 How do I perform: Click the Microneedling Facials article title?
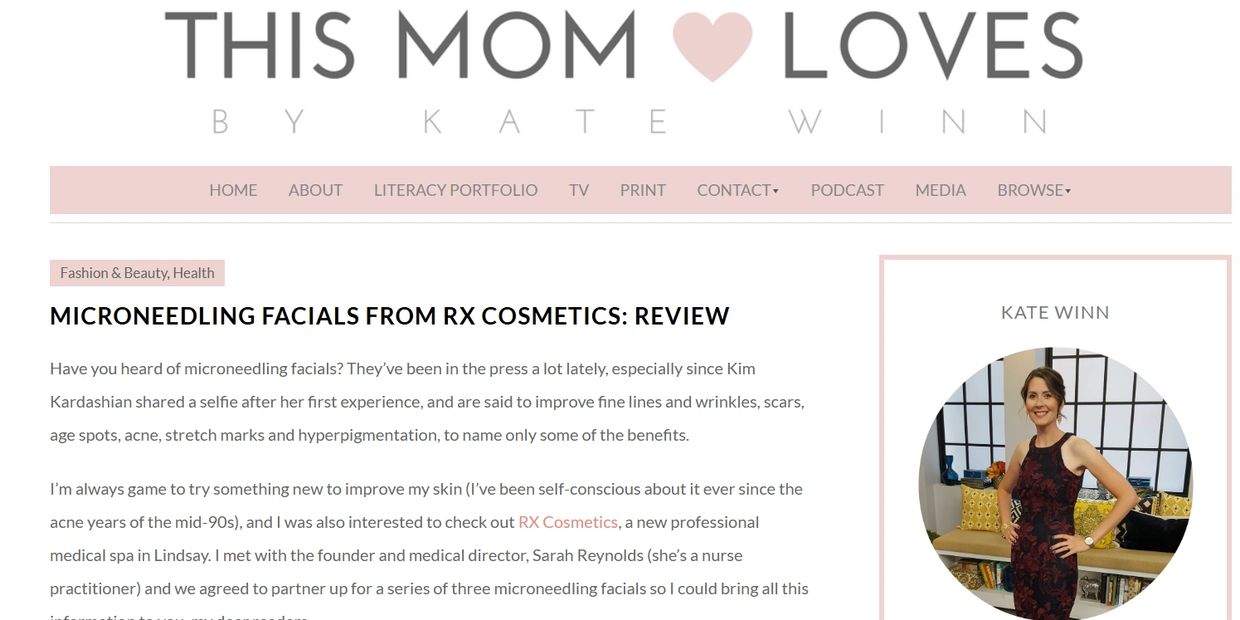pos(389,316)
